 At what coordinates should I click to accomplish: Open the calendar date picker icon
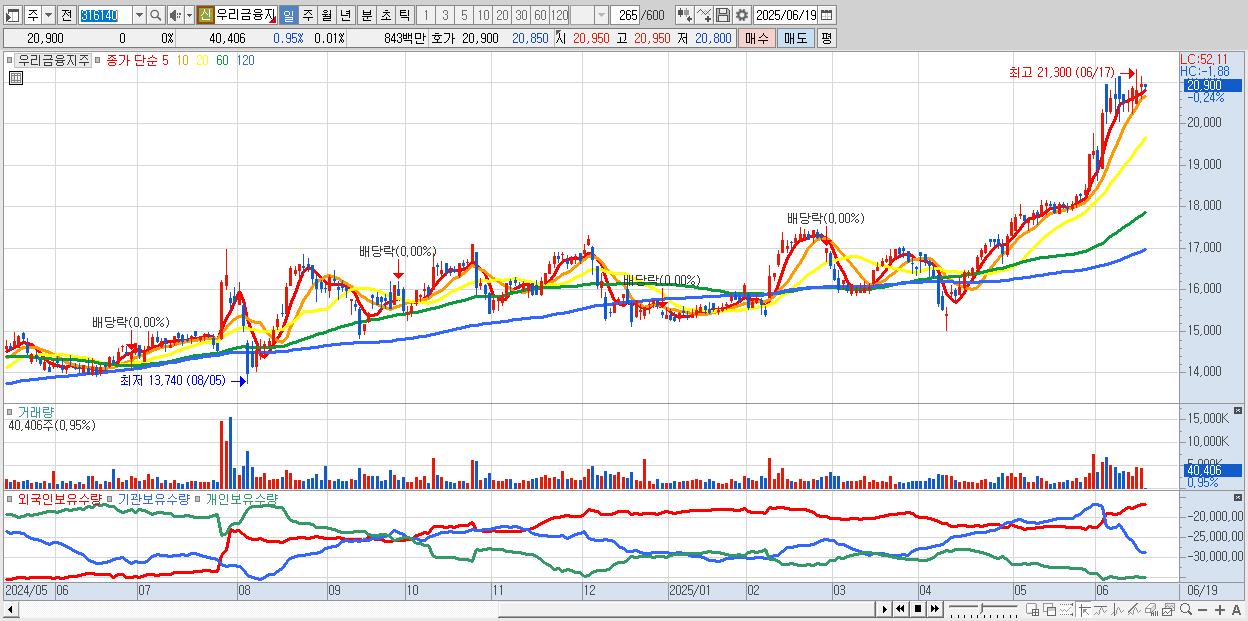pos(826,15)
